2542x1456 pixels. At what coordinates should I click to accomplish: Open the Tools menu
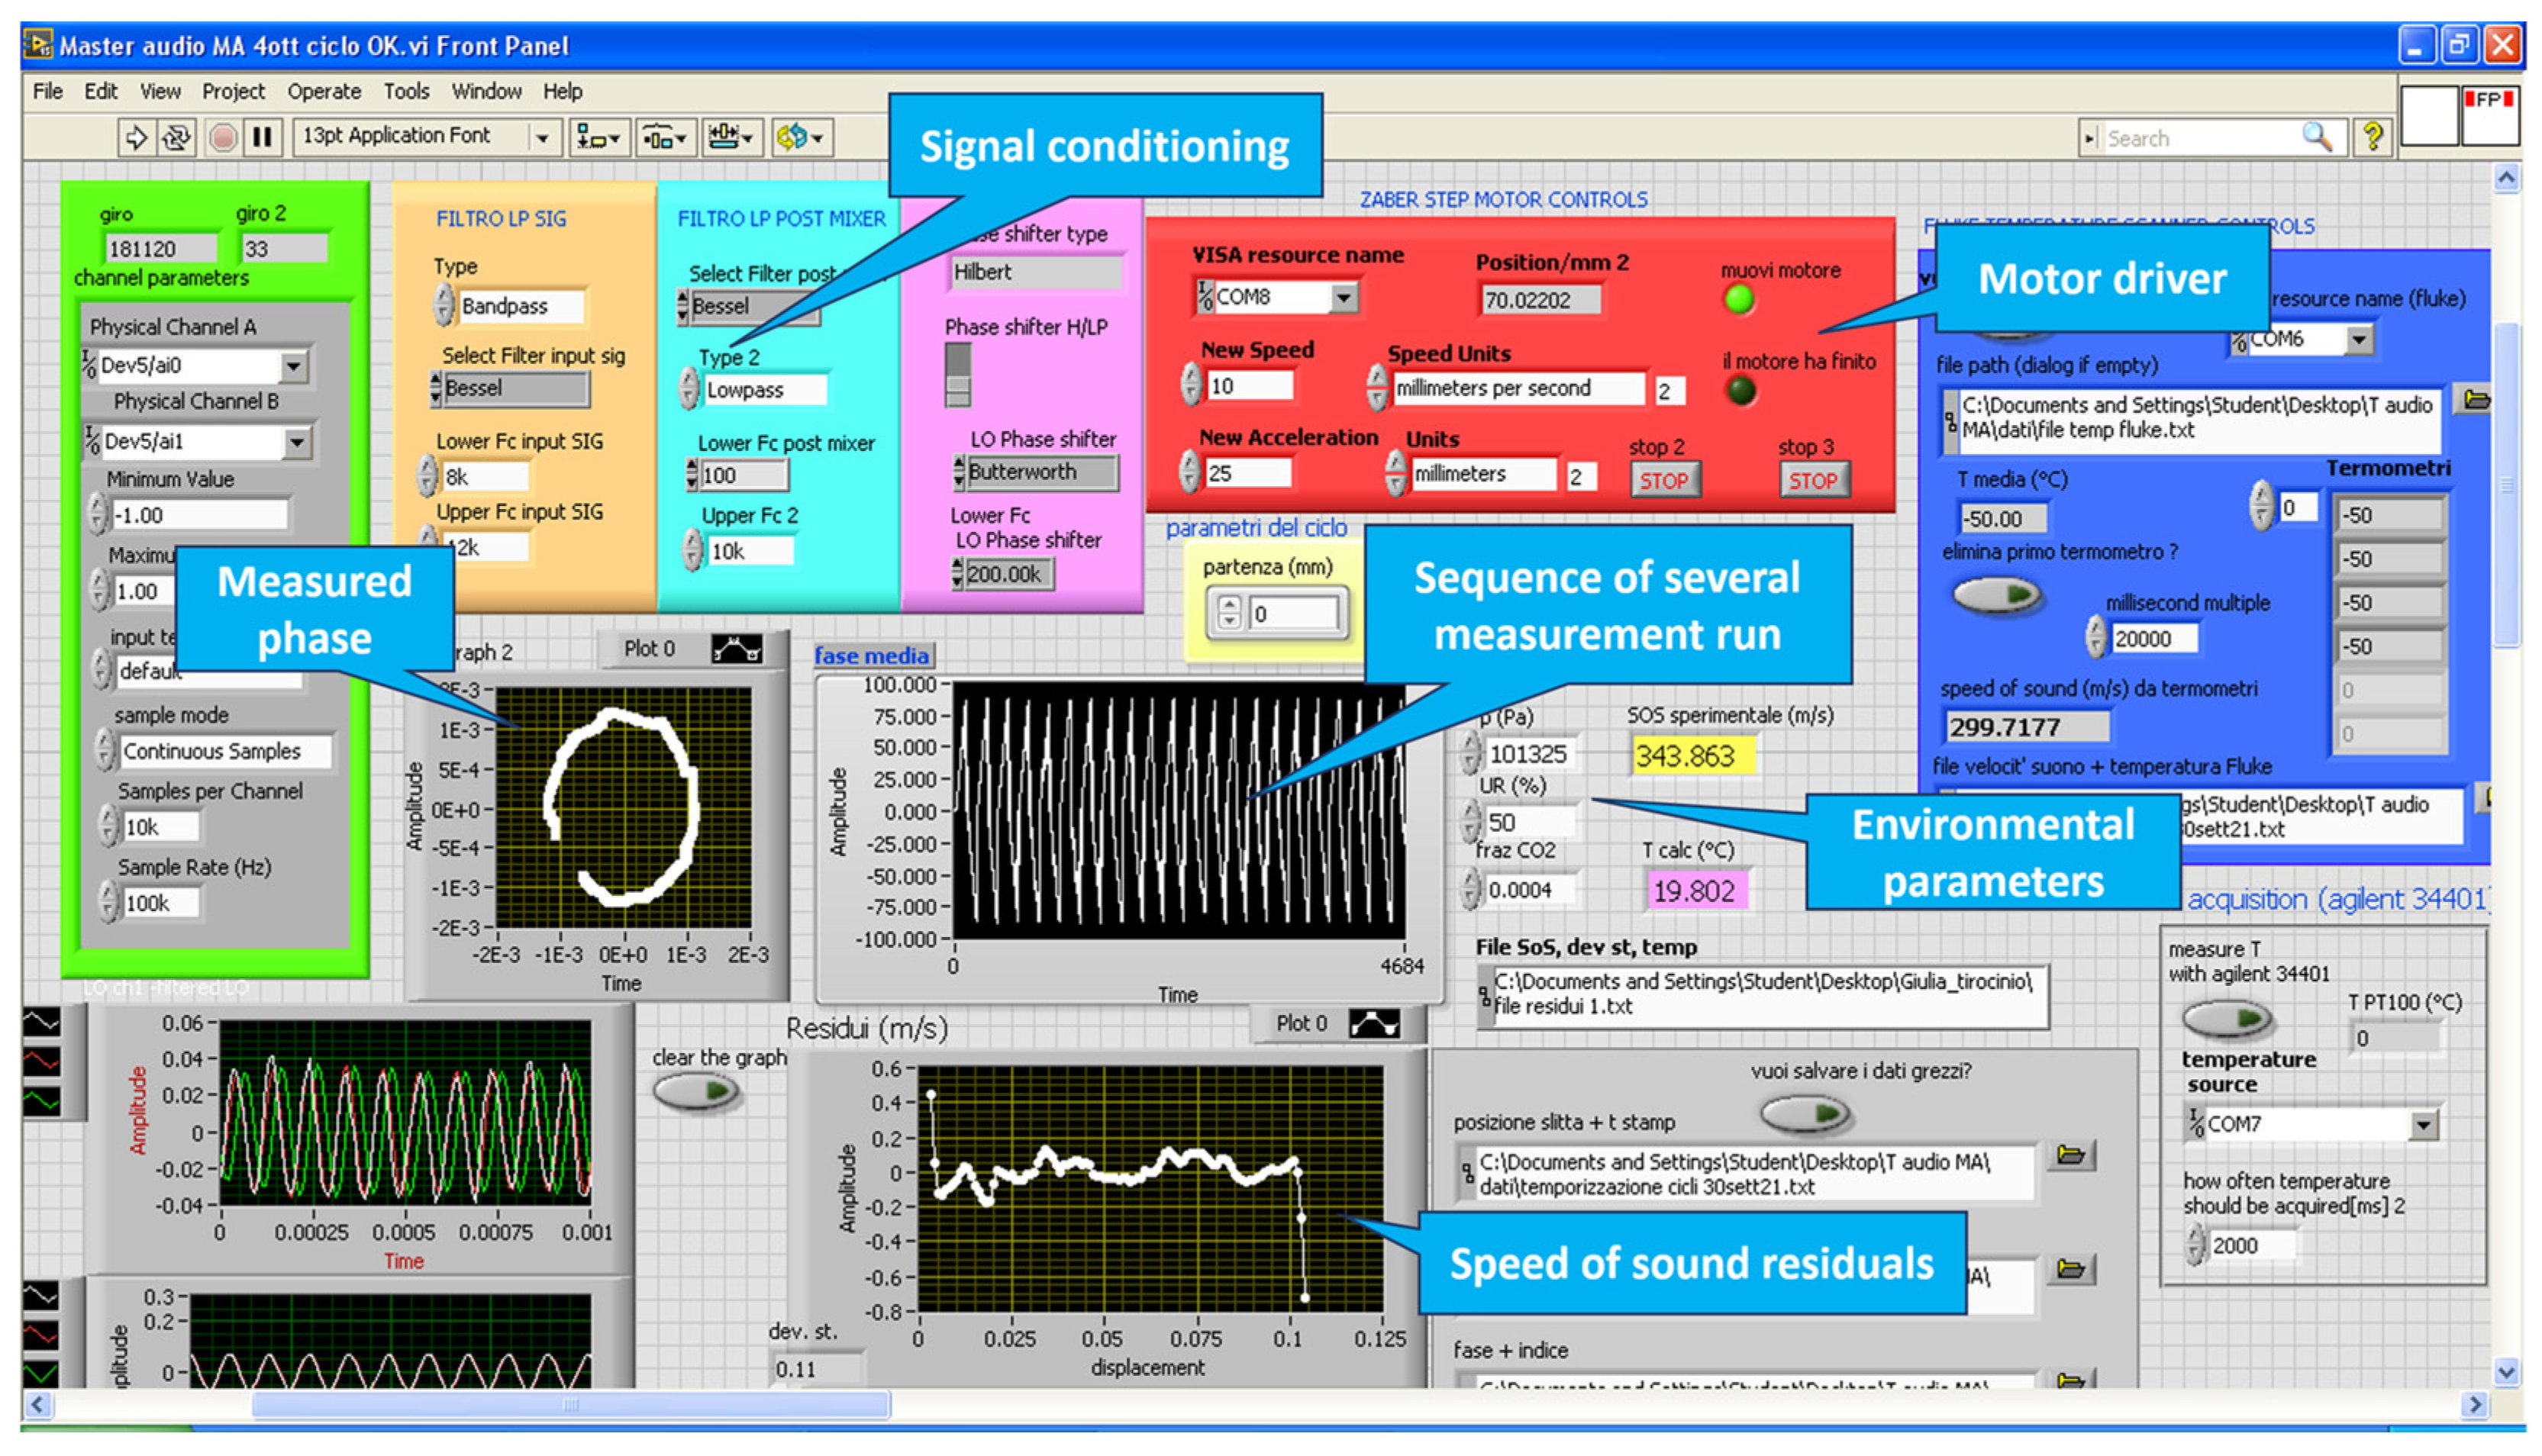(406, 92)
